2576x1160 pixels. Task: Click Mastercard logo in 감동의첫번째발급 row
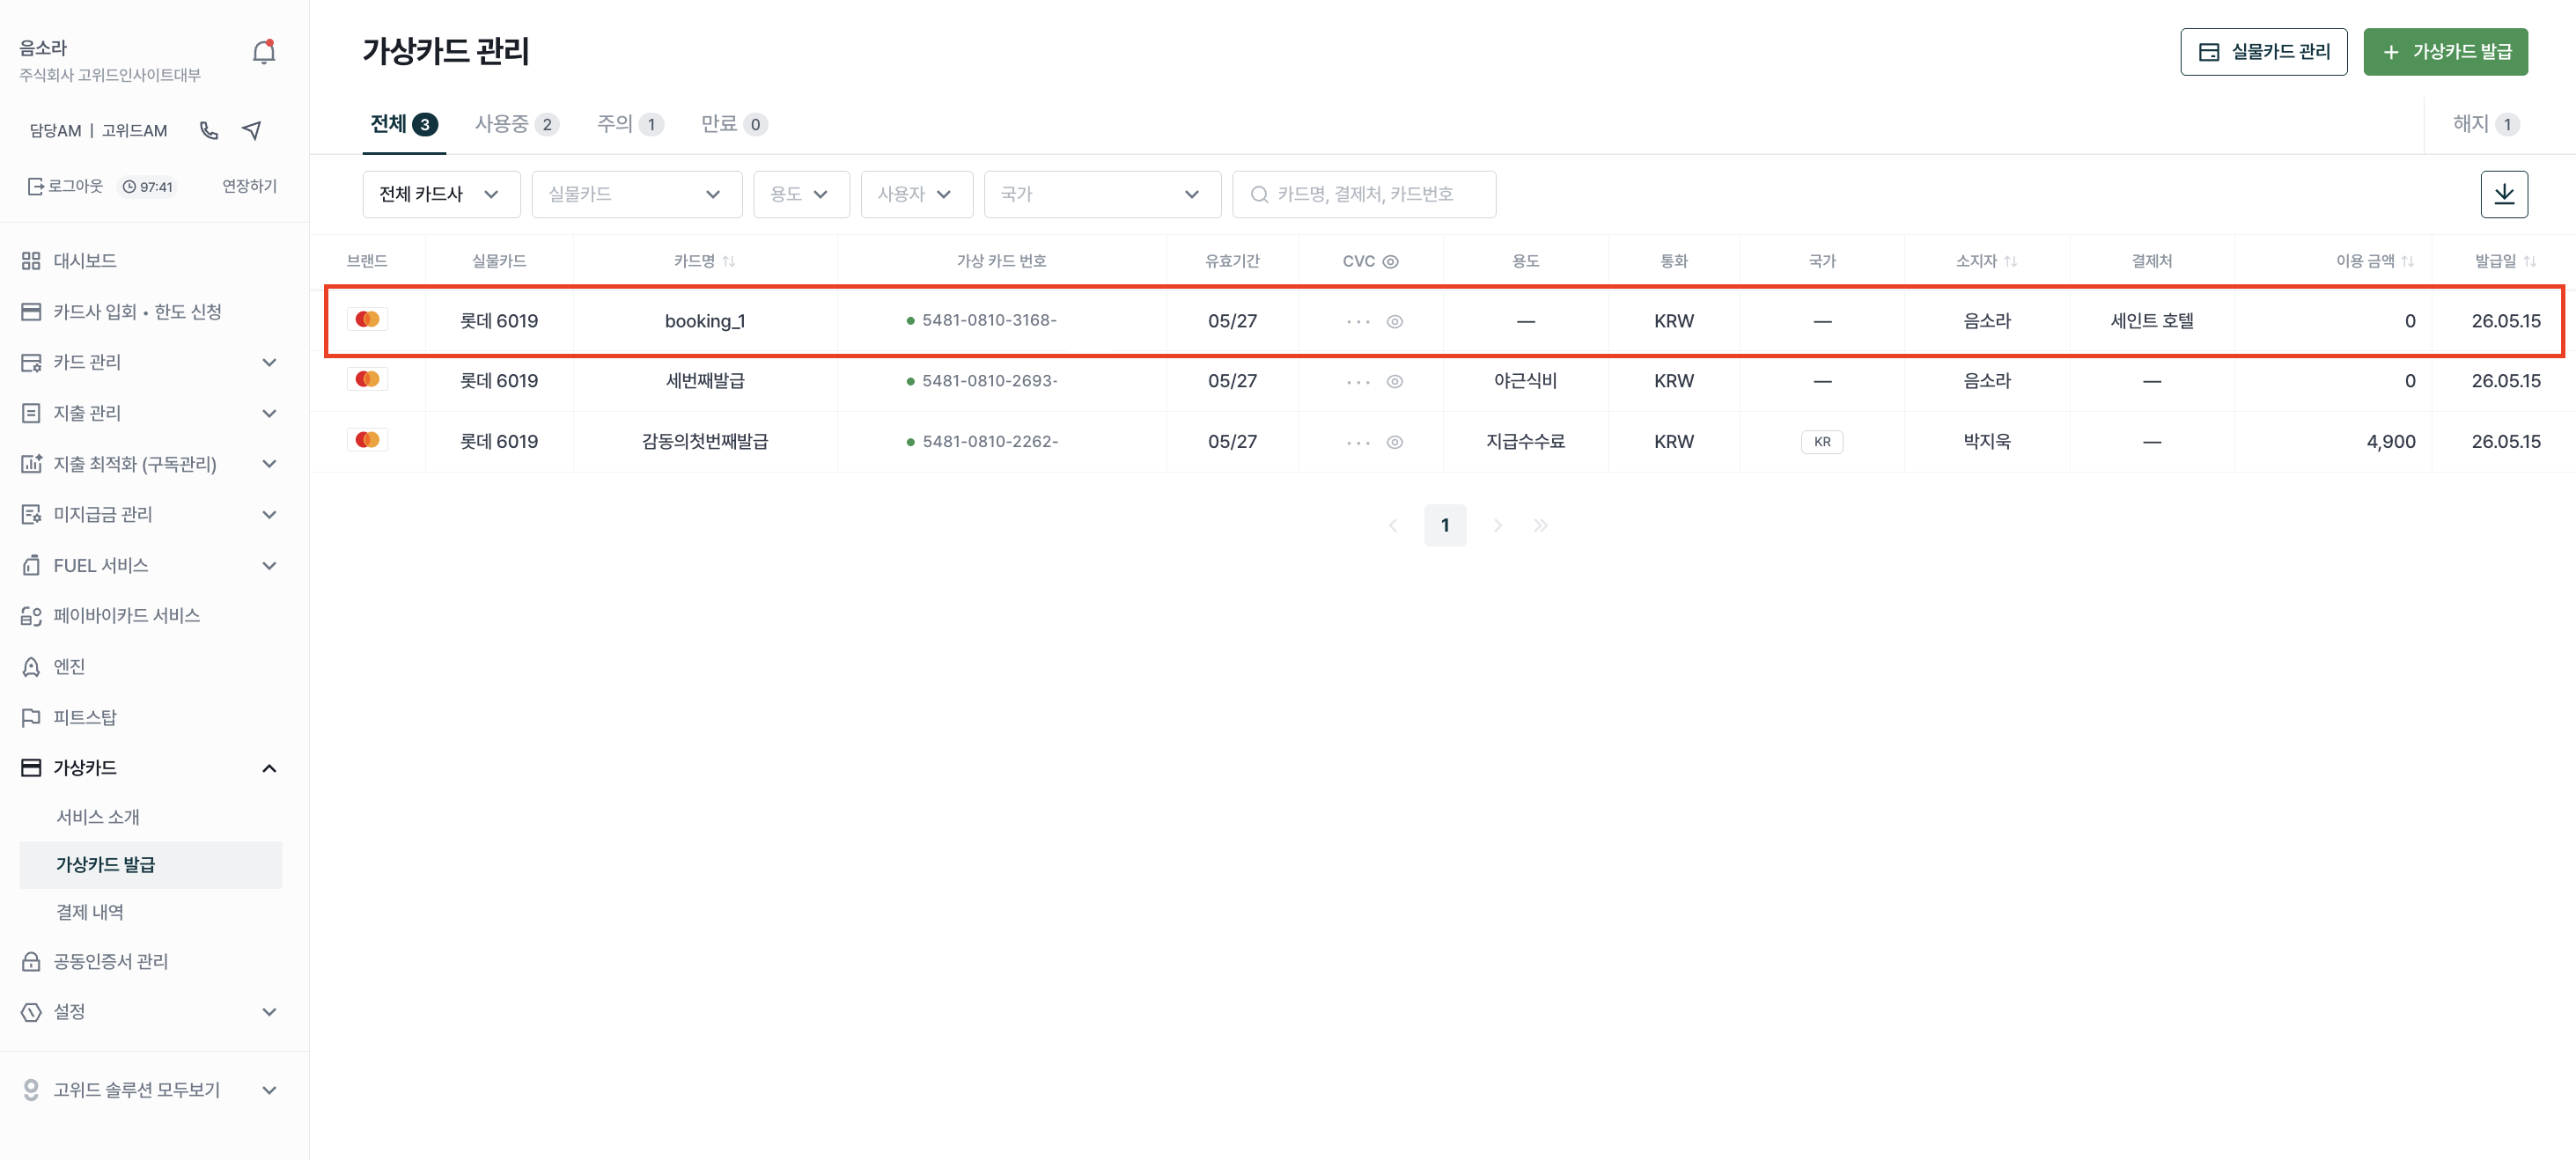coord(367,440)
